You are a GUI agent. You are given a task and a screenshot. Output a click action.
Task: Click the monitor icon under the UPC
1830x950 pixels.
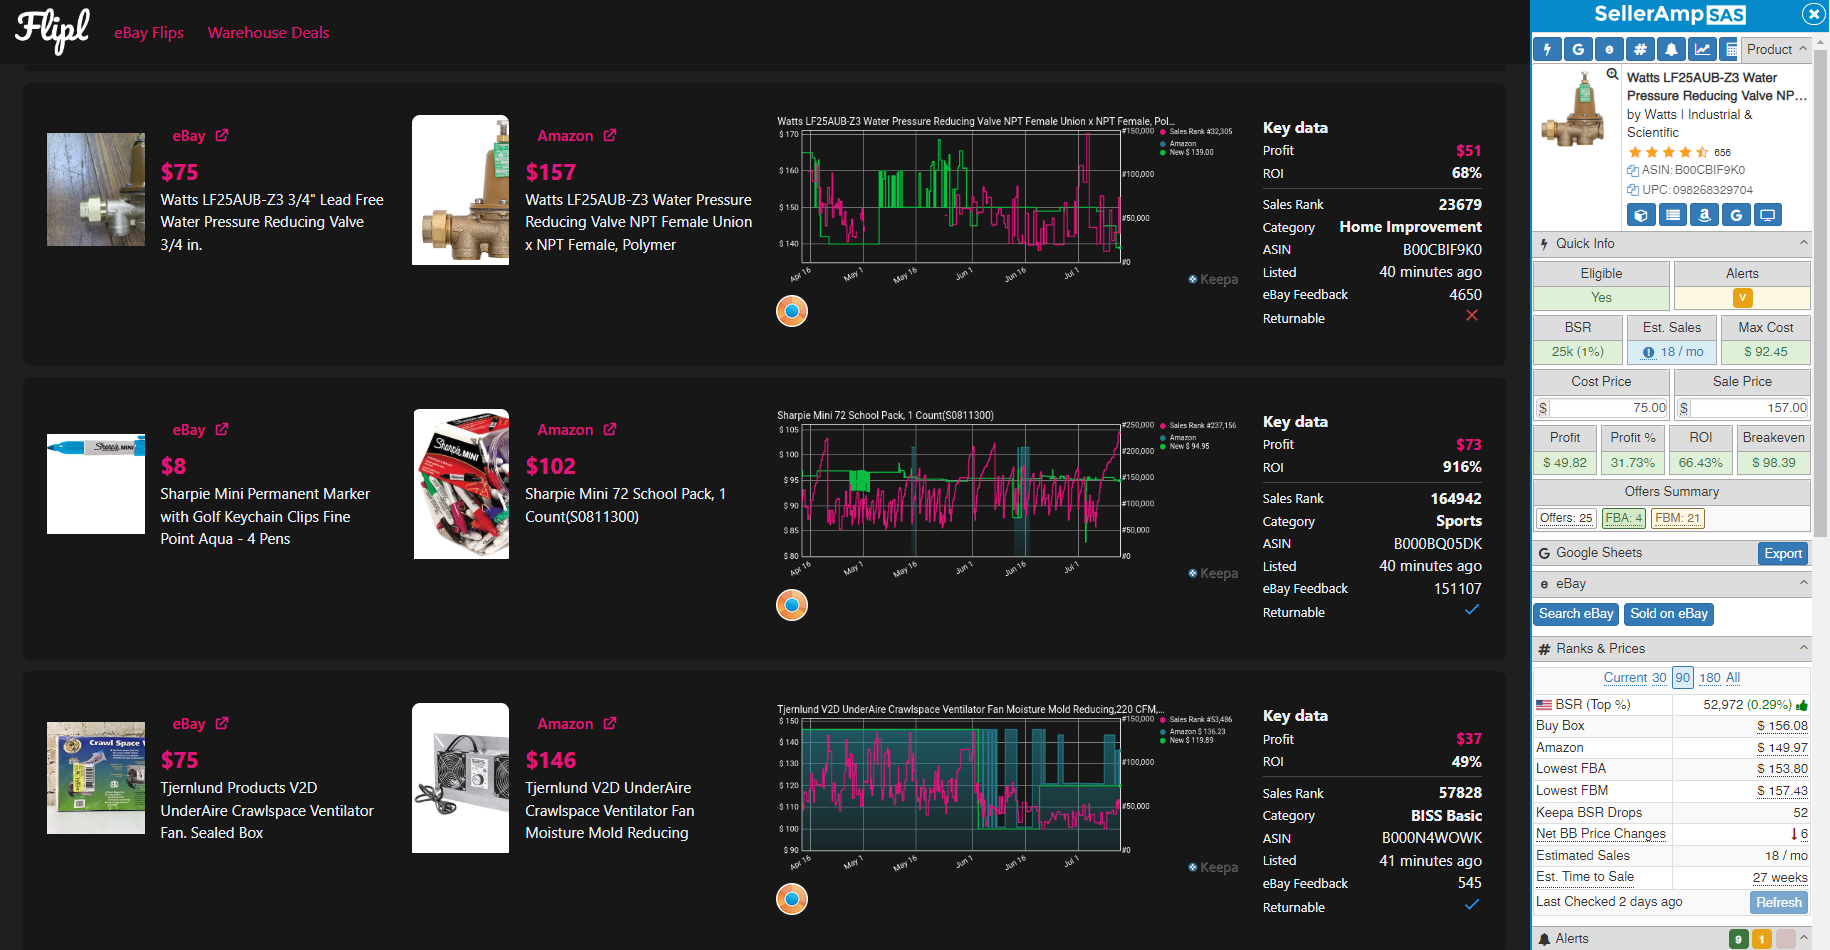click(x=1768, y=215)
